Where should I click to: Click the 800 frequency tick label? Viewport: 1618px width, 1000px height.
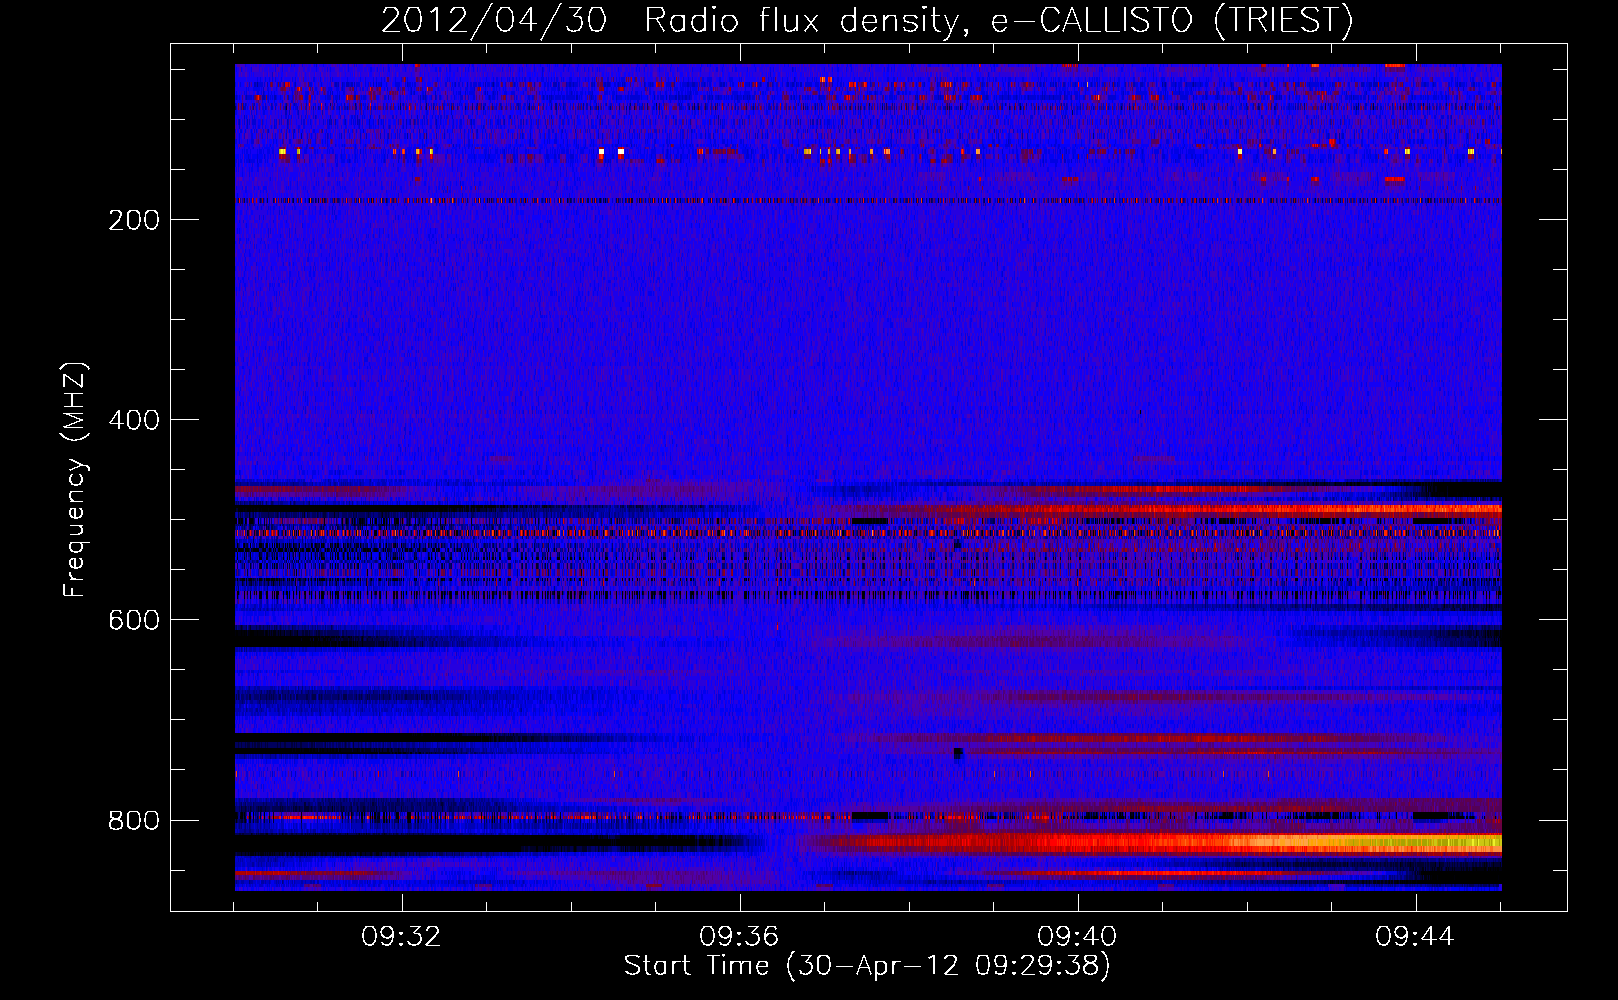tap(134, 821)
